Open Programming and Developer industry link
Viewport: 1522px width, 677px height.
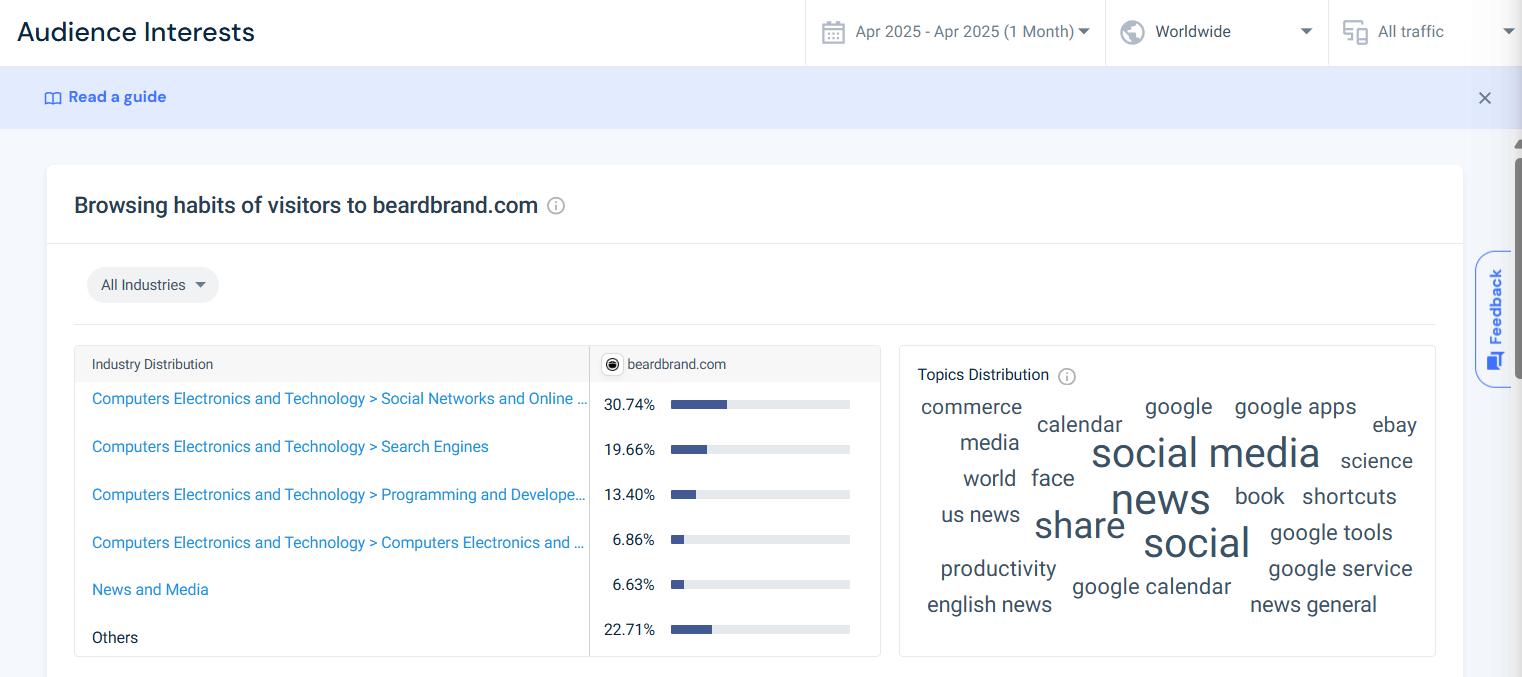click(x=339, y=494)
